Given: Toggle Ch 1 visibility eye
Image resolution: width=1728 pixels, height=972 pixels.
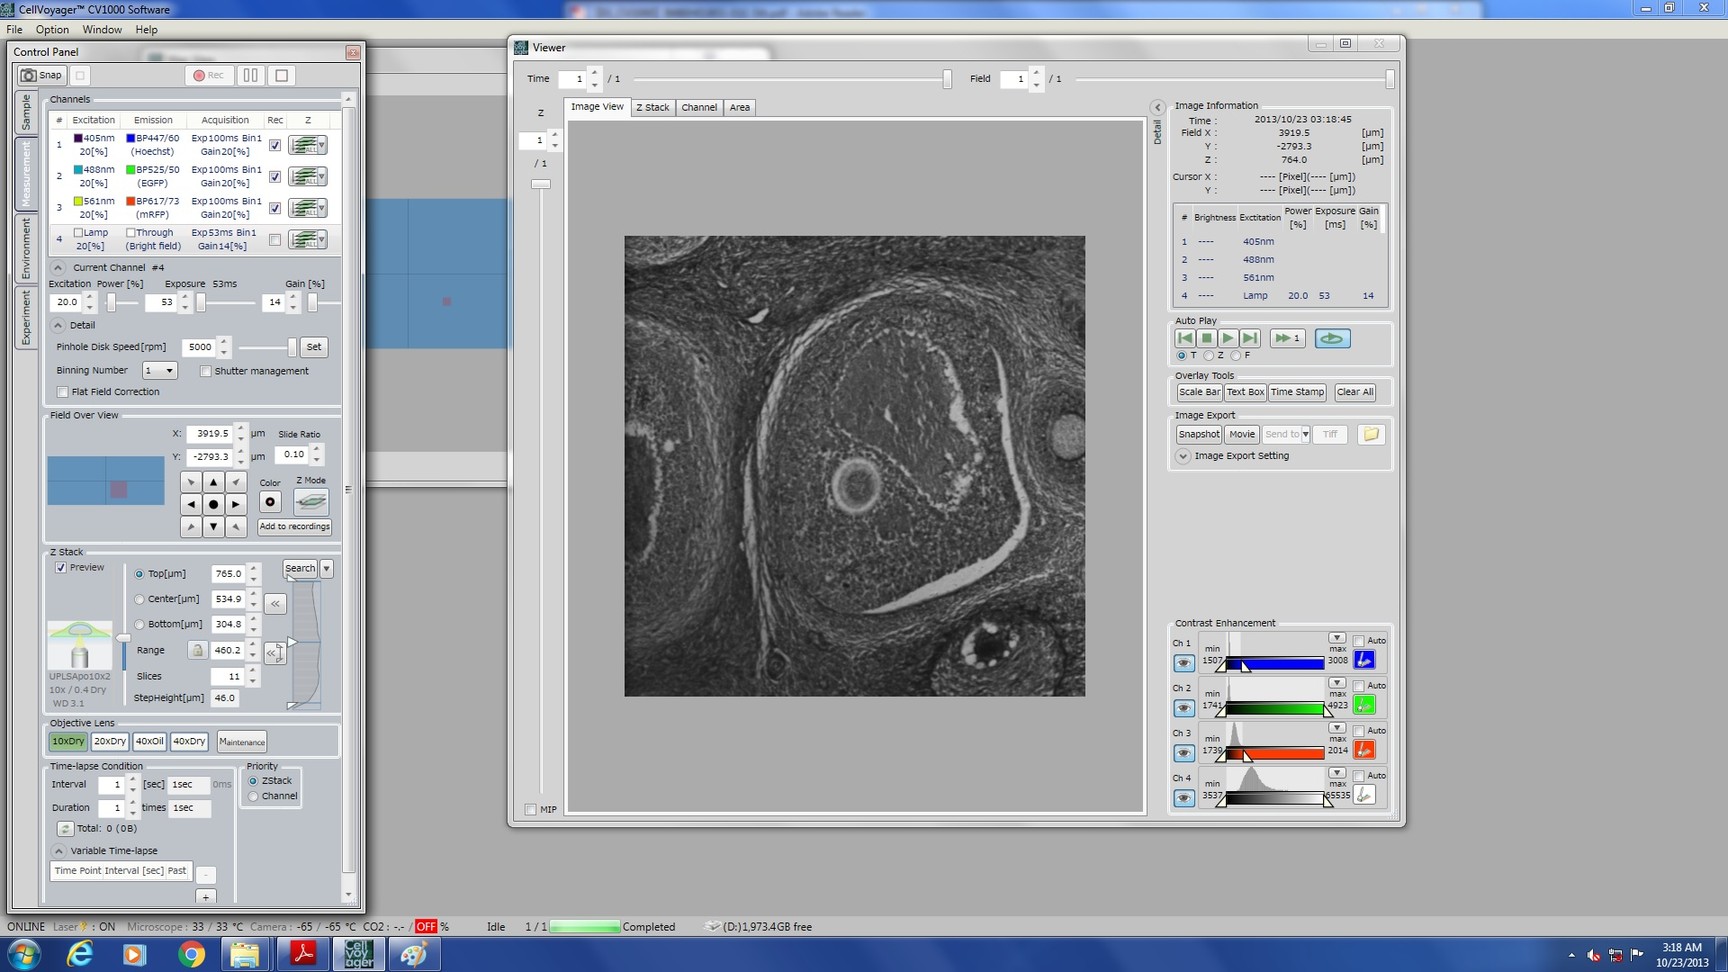Looking at the screenshot, I should (x=1183, y=663).
